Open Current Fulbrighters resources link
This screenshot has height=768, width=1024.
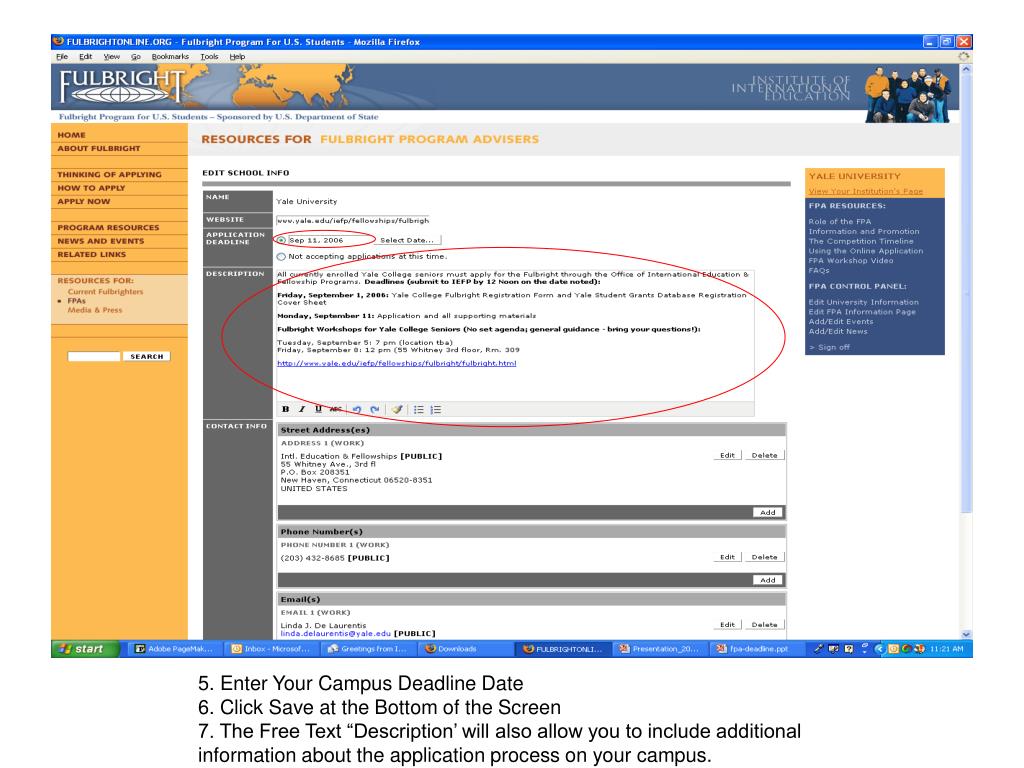pos(105,292)
